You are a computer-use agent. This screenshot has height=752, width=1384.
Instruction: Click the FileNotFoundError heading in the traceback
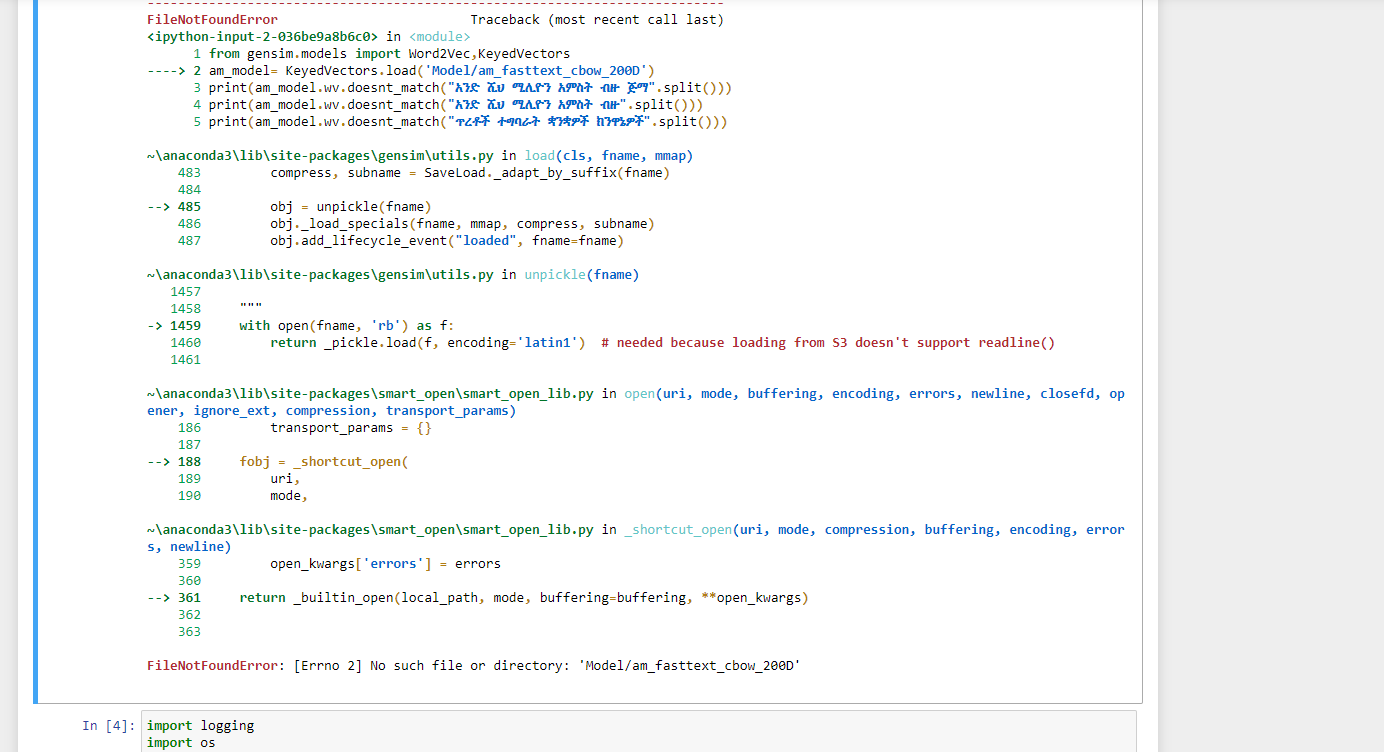click(x=211, y=19)
